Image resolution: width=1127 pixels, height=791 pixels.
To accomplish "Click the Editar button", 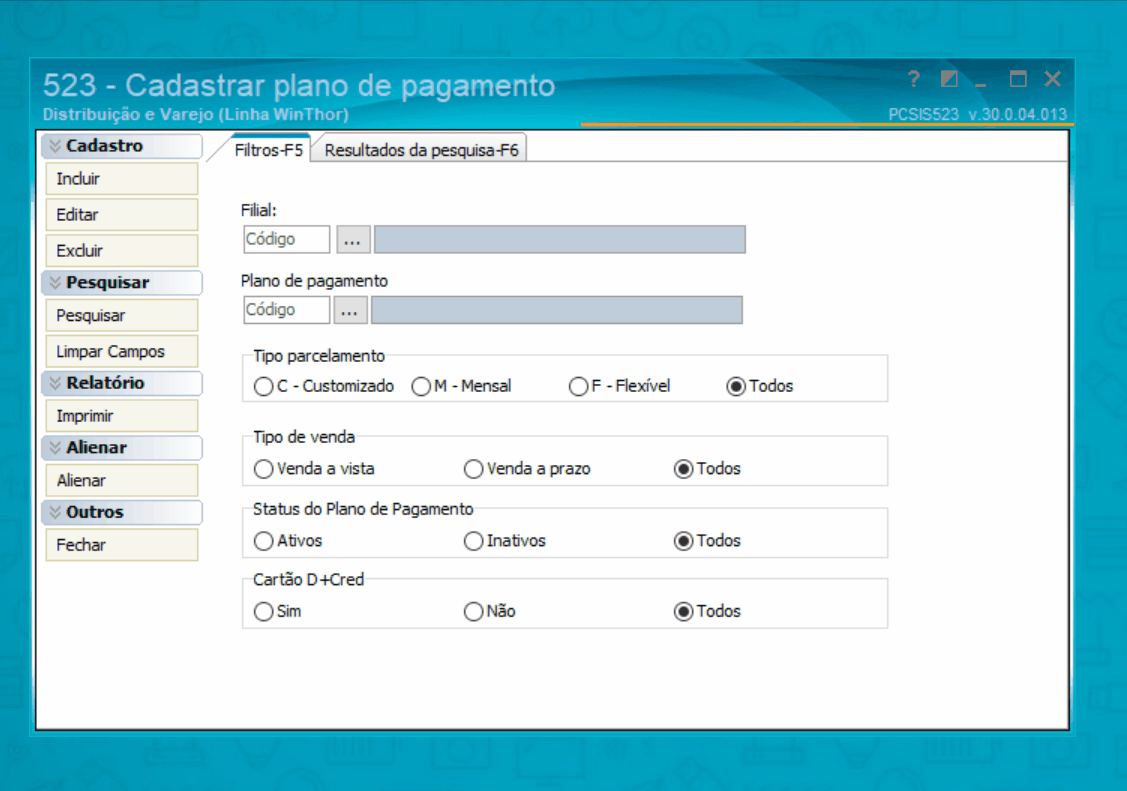I will tap(121, 215).
